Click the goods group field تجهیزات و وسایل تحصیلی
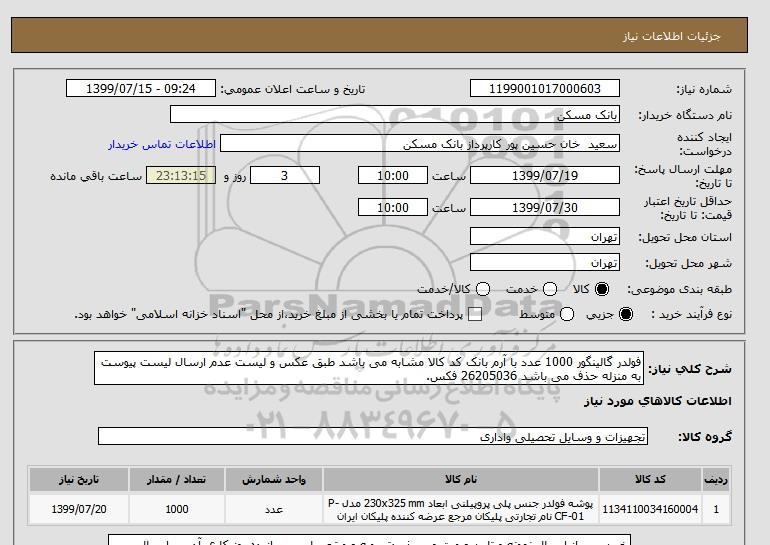 [x=373, y=436]
